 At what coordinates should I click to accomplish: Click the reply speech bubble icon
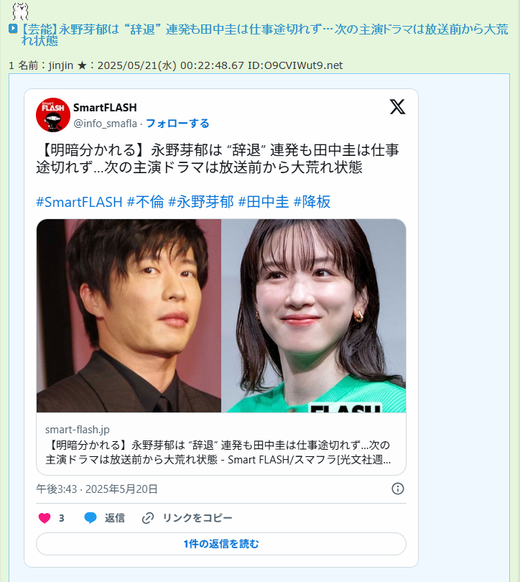pos(90,518)
